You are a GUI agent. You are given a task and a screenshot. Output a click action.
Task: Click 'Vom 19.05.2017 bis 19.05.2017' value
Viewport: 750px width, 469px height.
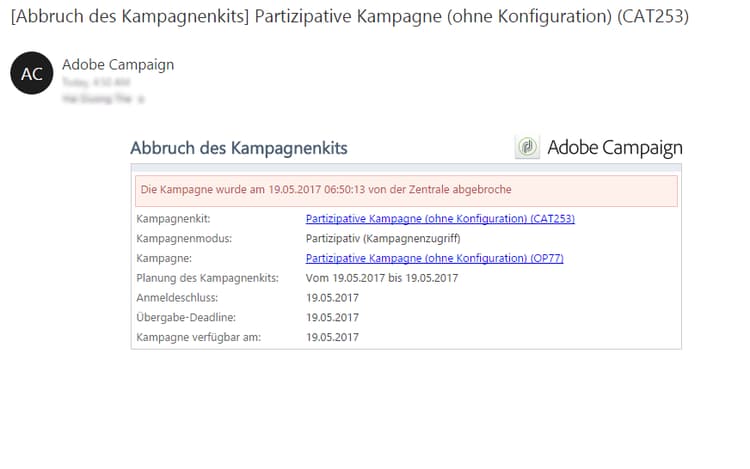(x=382, y=278)
